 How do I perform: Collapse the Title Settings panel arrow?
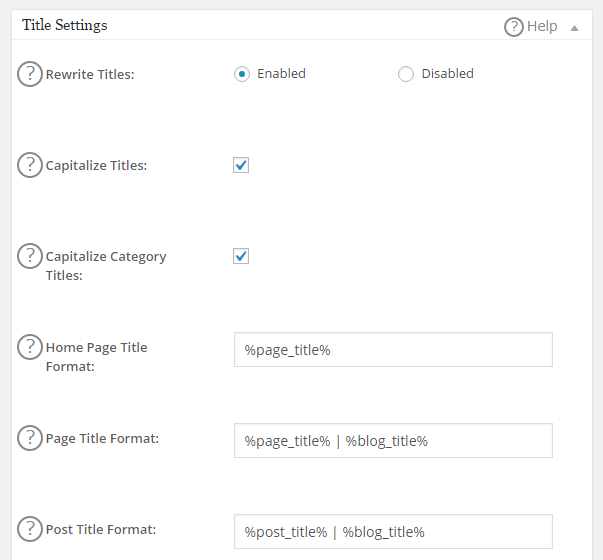click(x=574, y=28)
